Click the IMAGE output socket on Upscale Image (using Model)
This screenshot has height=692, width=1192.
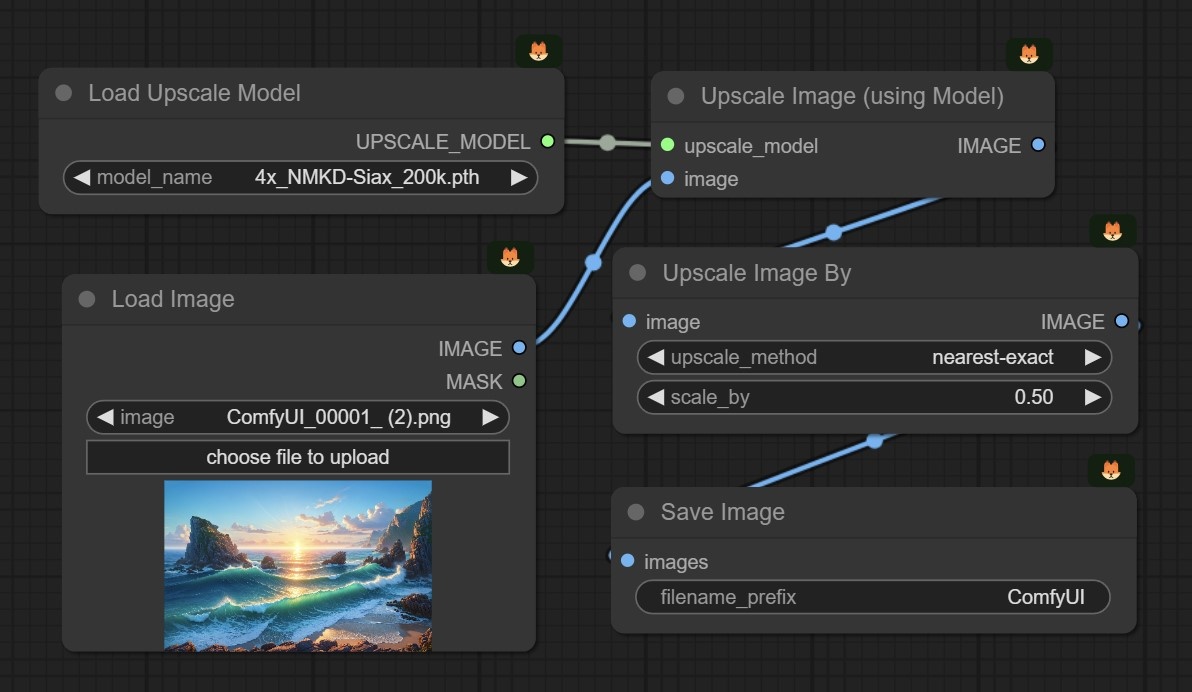pyautogui.click(x=1038, y=144)
